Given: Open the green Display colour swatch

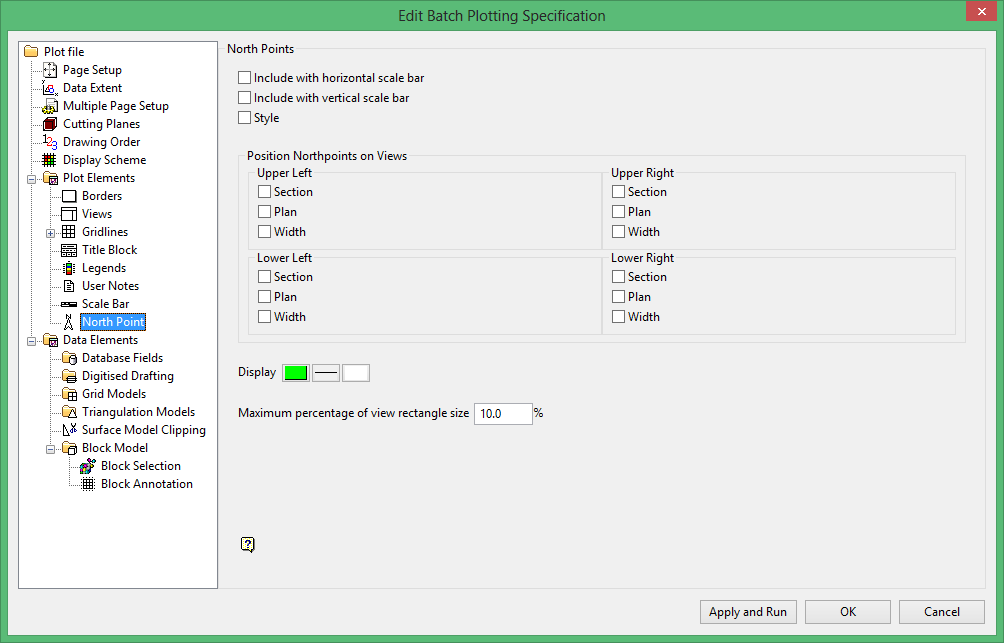Looking at the screenshot, I should click(296, 373).
